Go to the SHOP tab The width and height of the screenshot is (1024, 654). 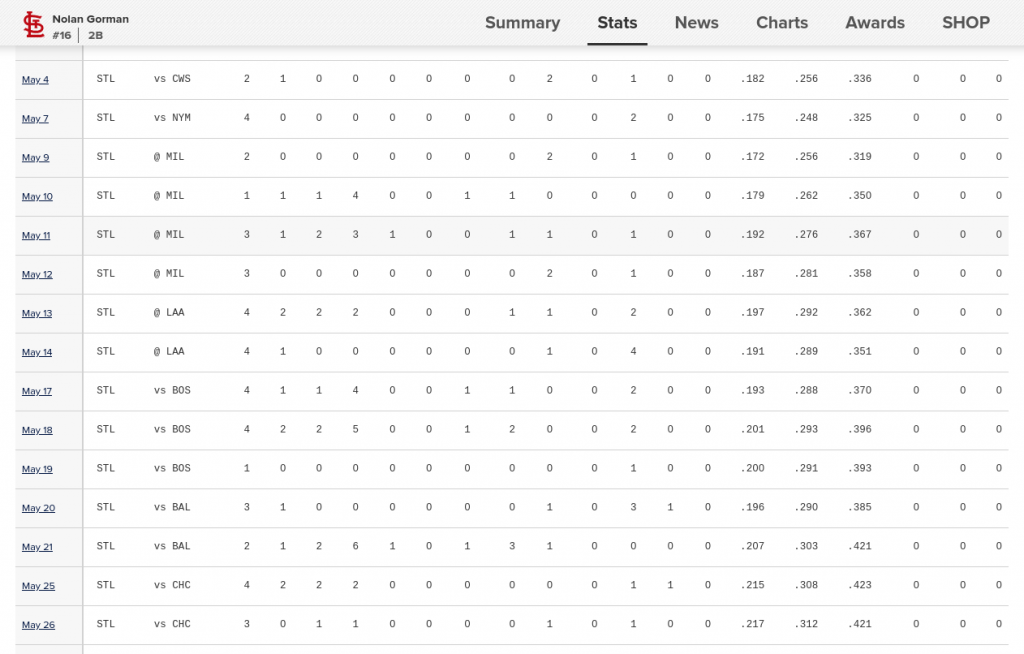(965, 23)
